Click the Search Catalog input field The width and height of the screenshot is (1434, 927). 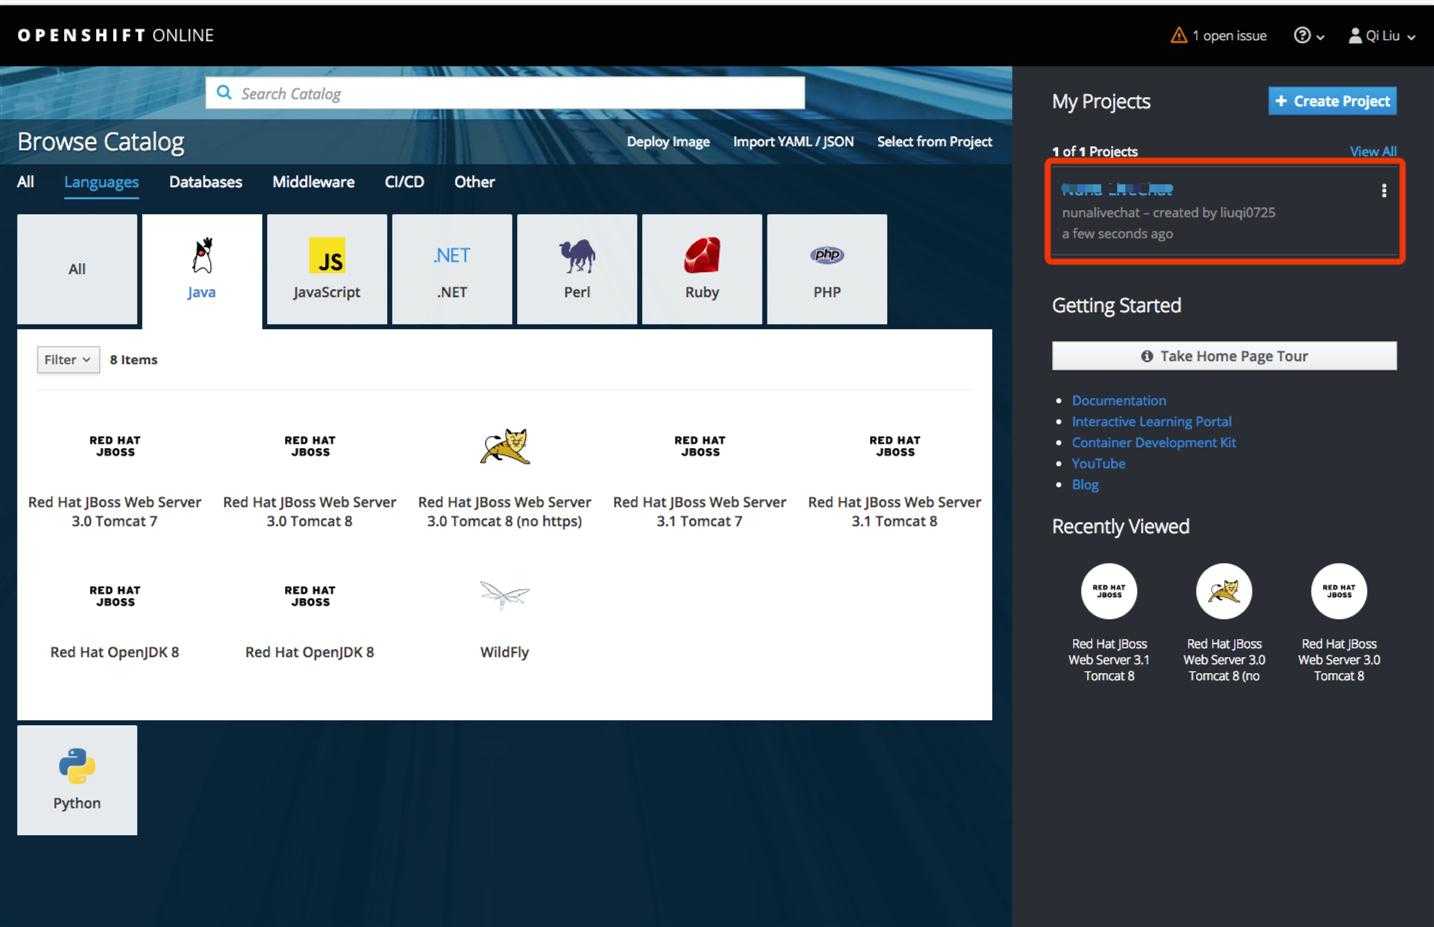[505, 93]
